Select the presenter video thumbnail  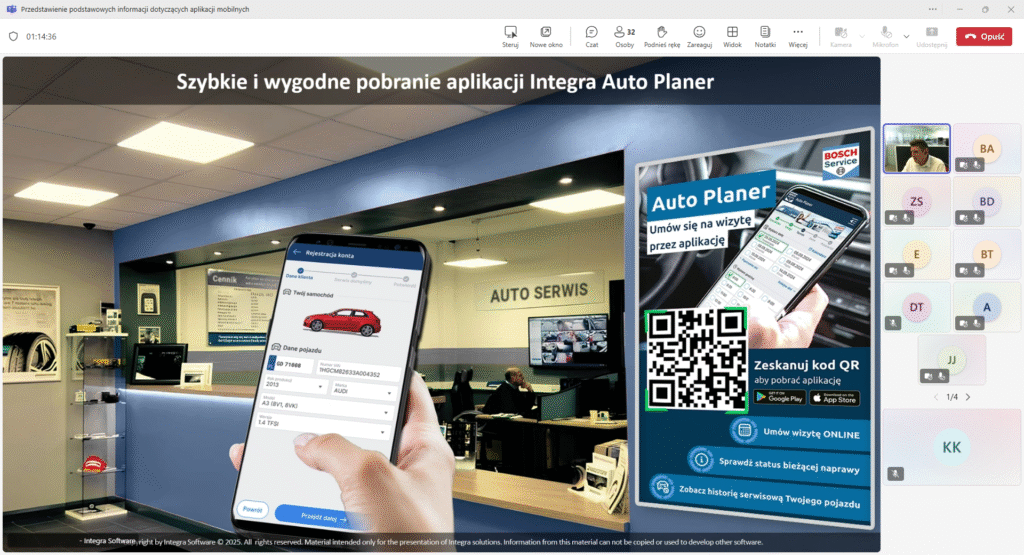tap(916, 148)
